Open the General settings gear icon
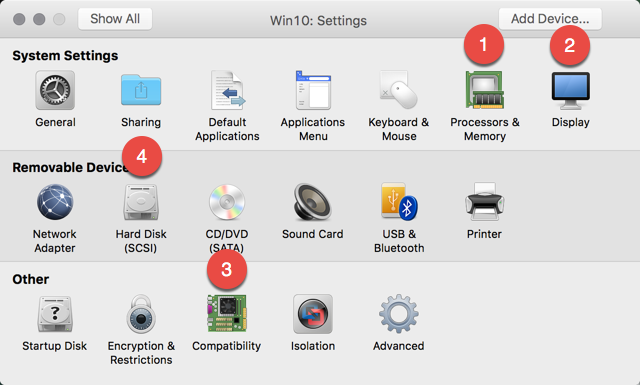 click(55, 90)
